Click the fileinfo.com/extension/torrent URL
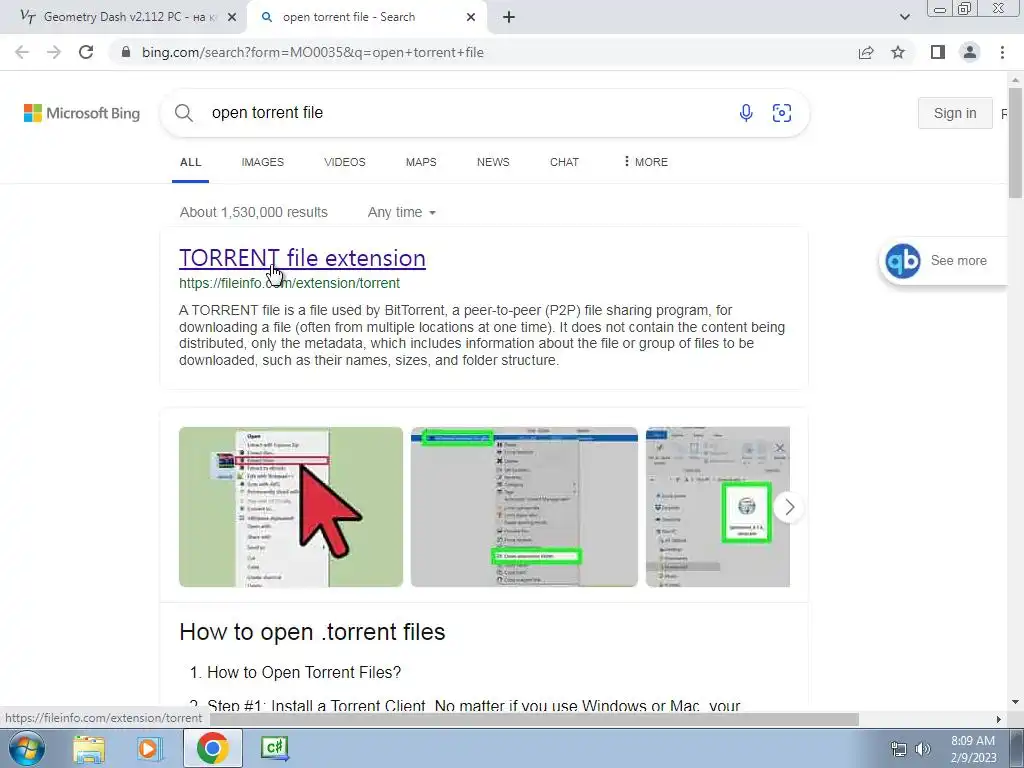Viewport: 1024px width, 768px height. pyautogui.click(x=289, y=283)
